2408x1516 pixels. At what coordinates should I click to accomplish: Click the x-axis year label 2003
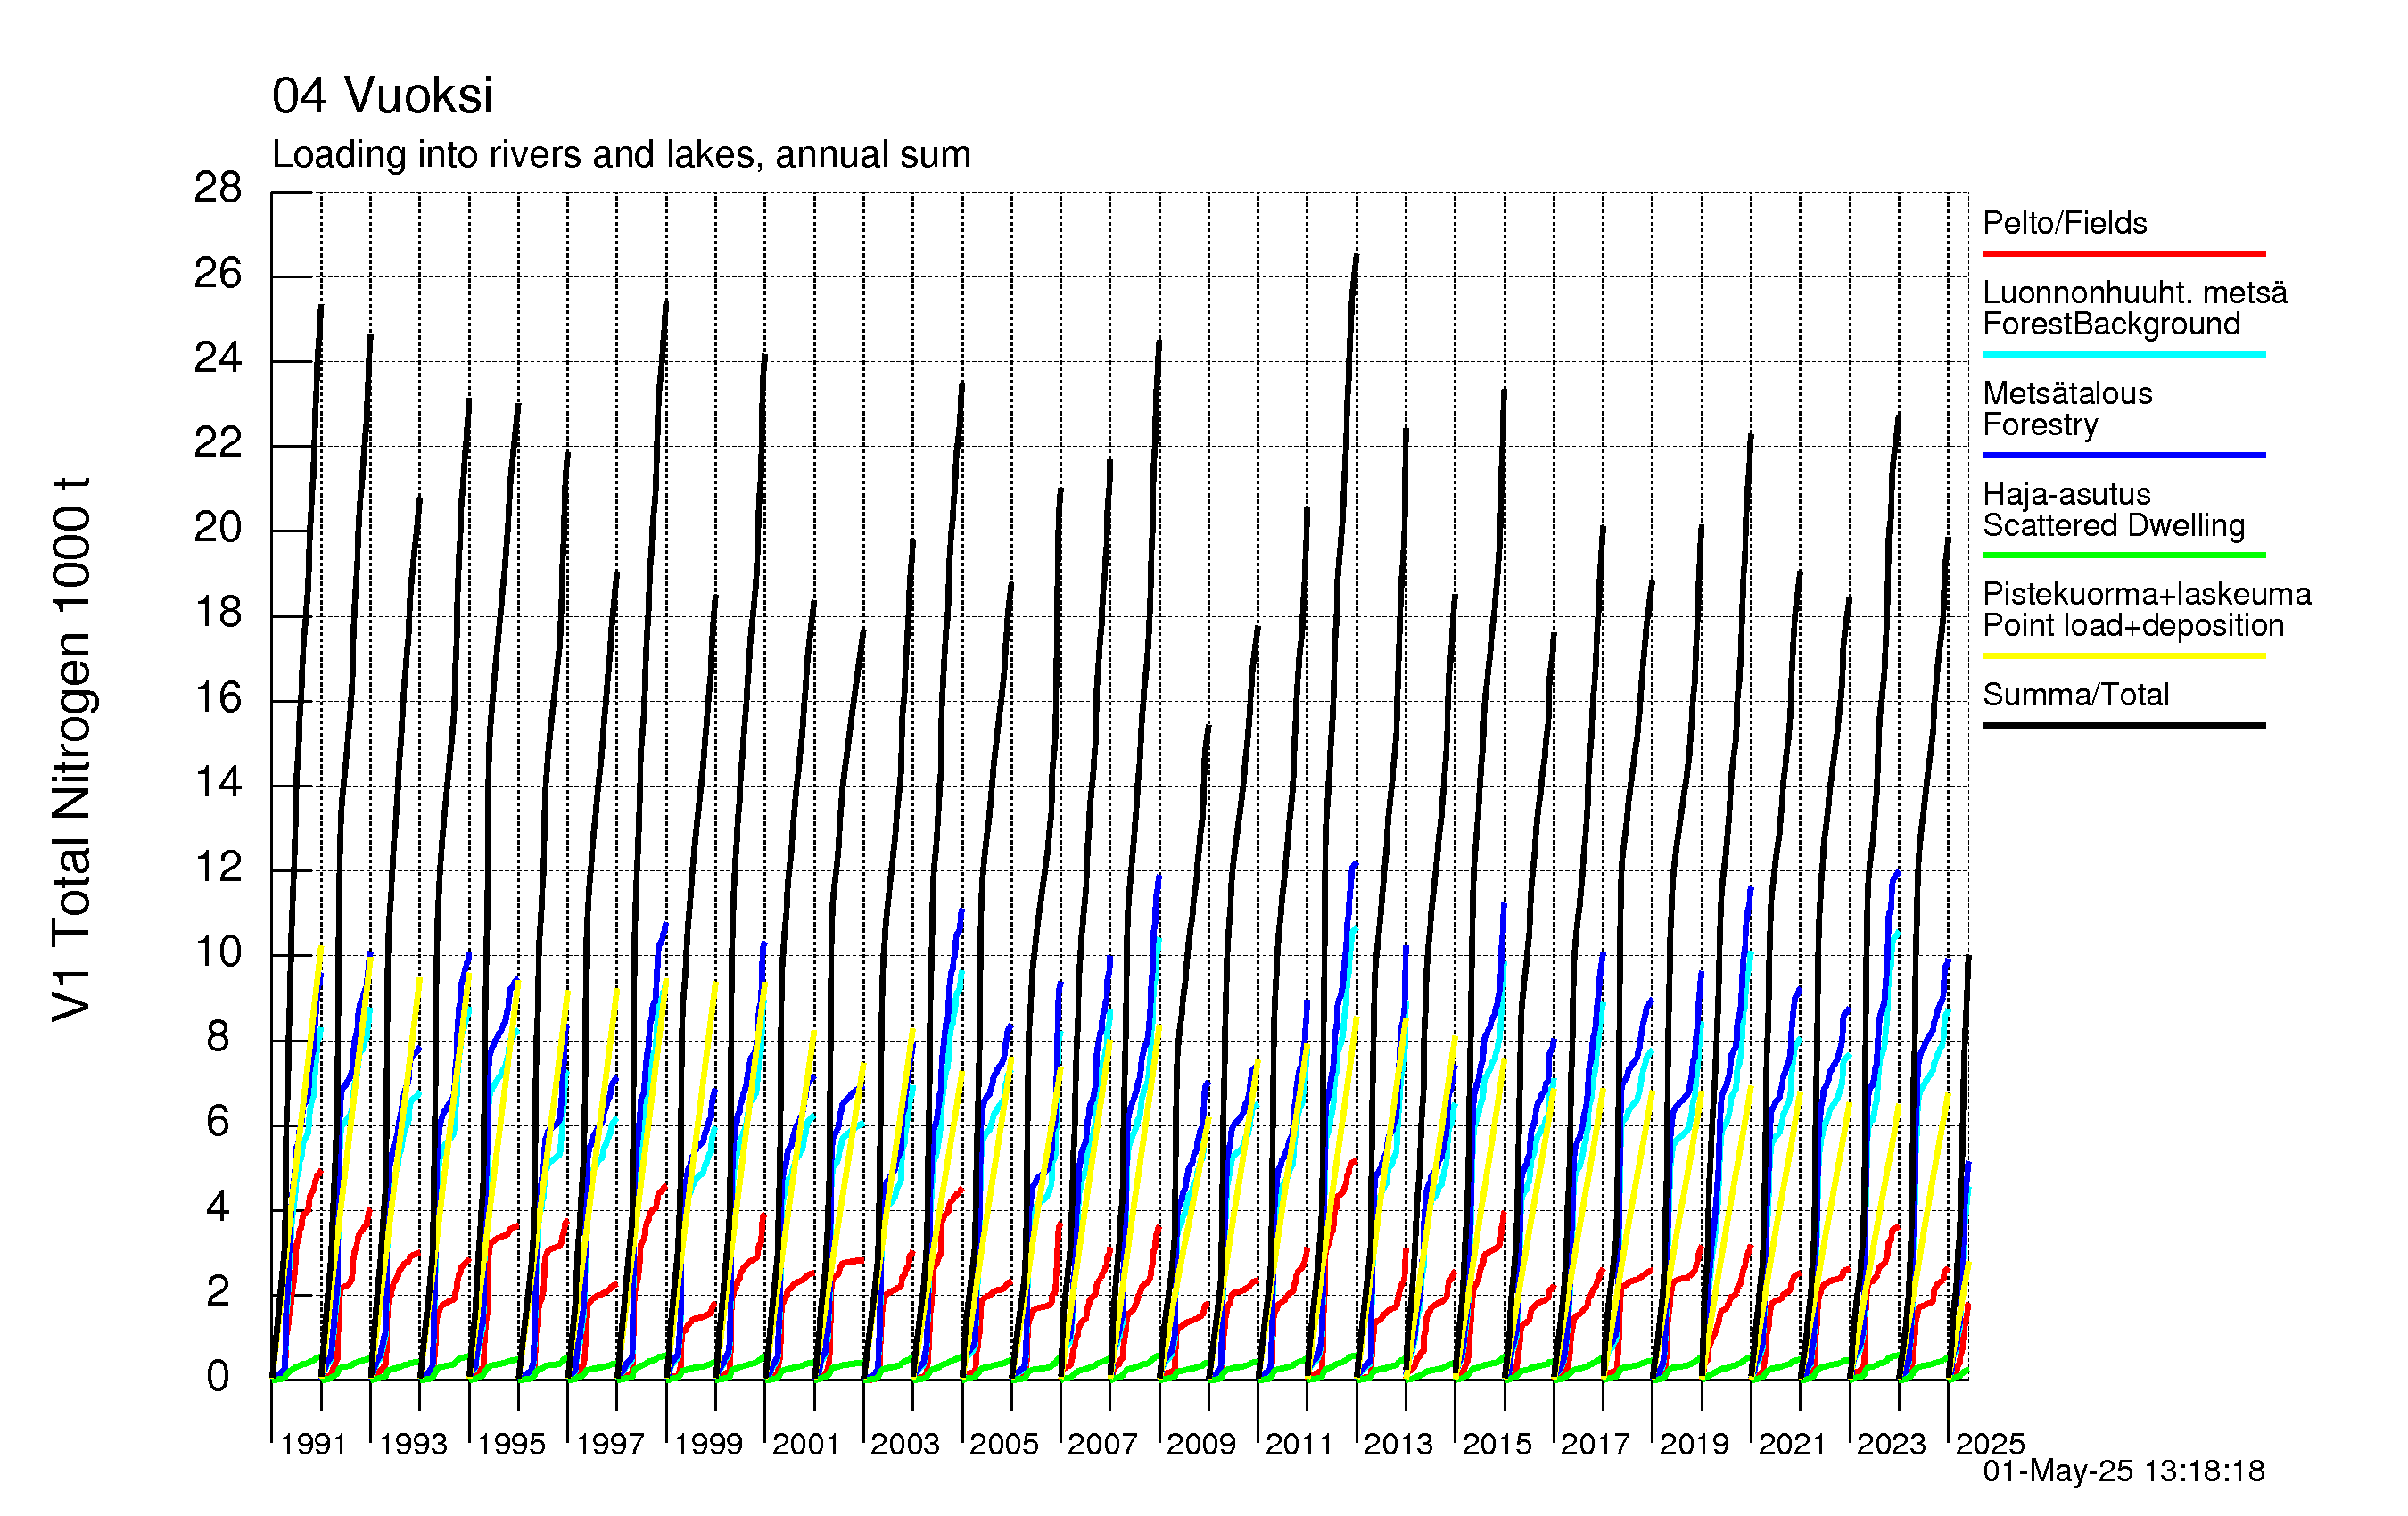[x=905, y=1444]
